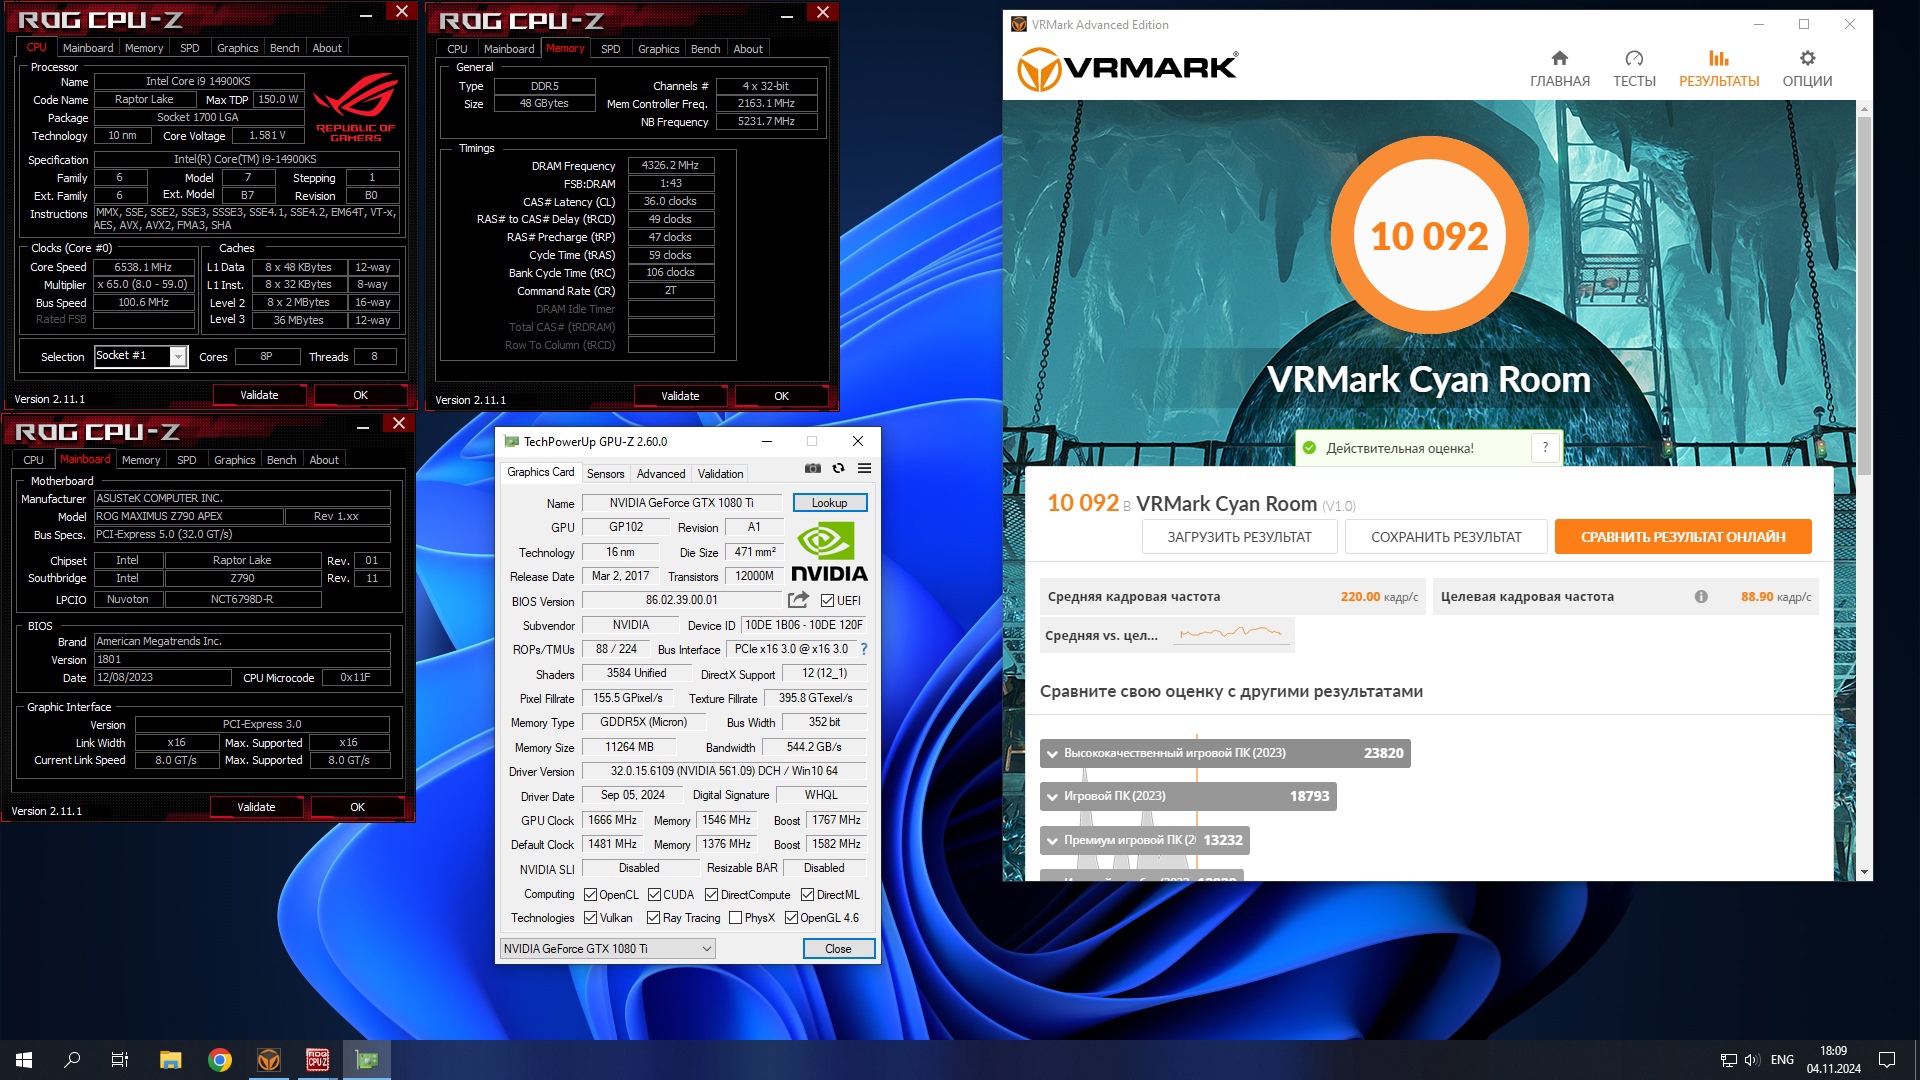Click the GPU-Z refresh icon

839,468
